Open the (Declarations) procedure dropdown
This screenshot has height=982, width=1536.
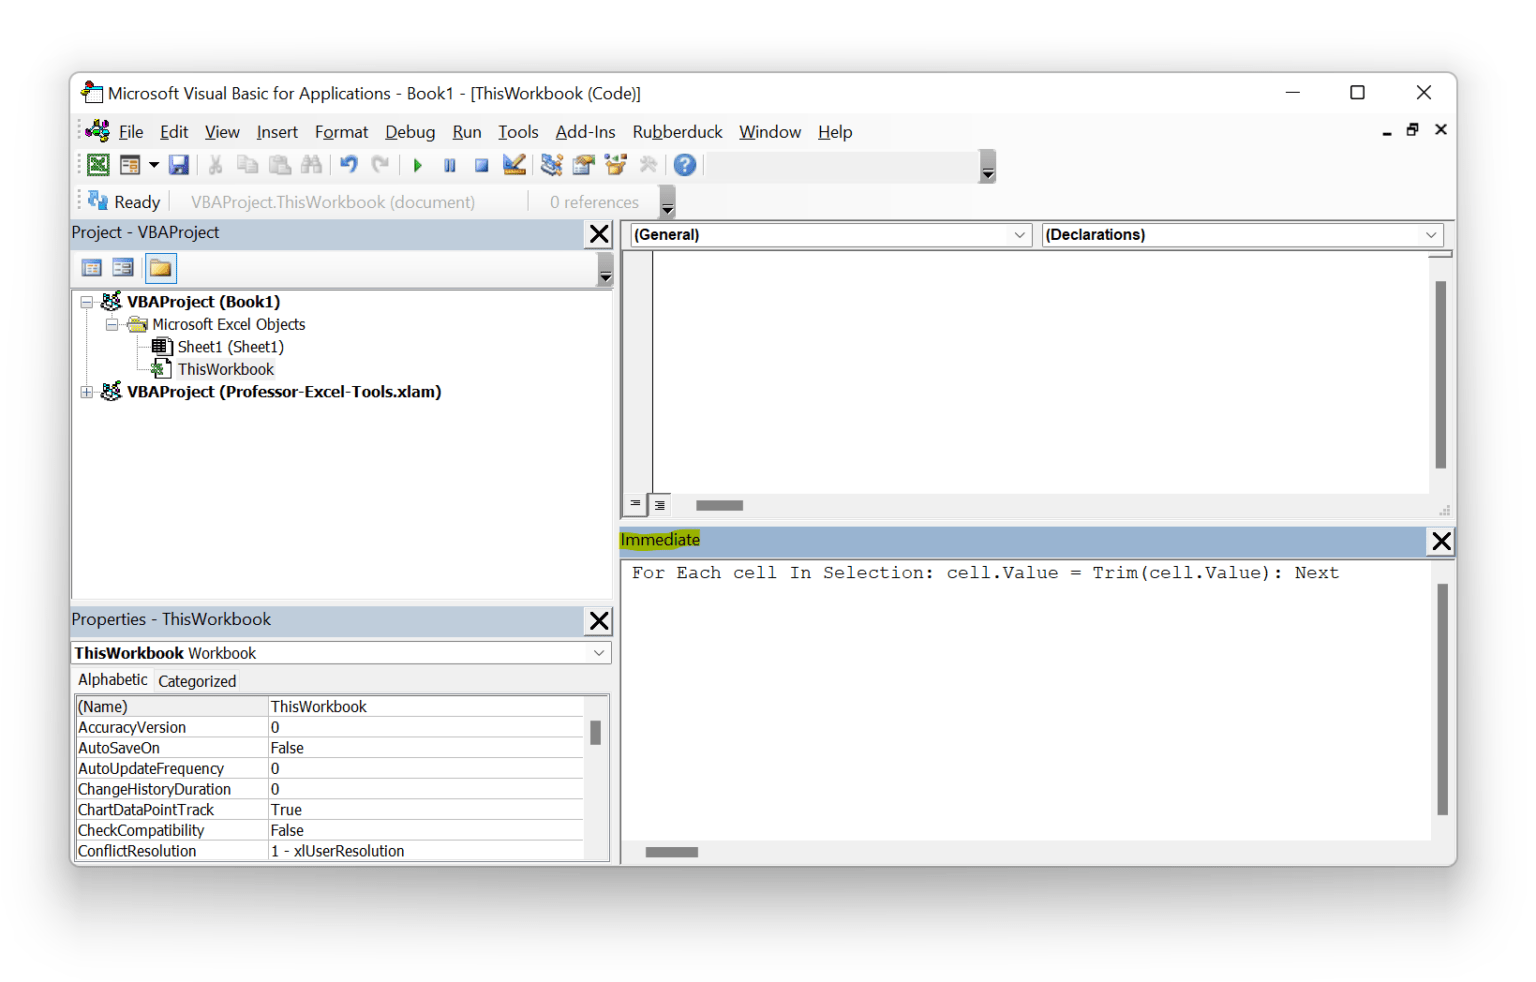[x=1430, y=235]
